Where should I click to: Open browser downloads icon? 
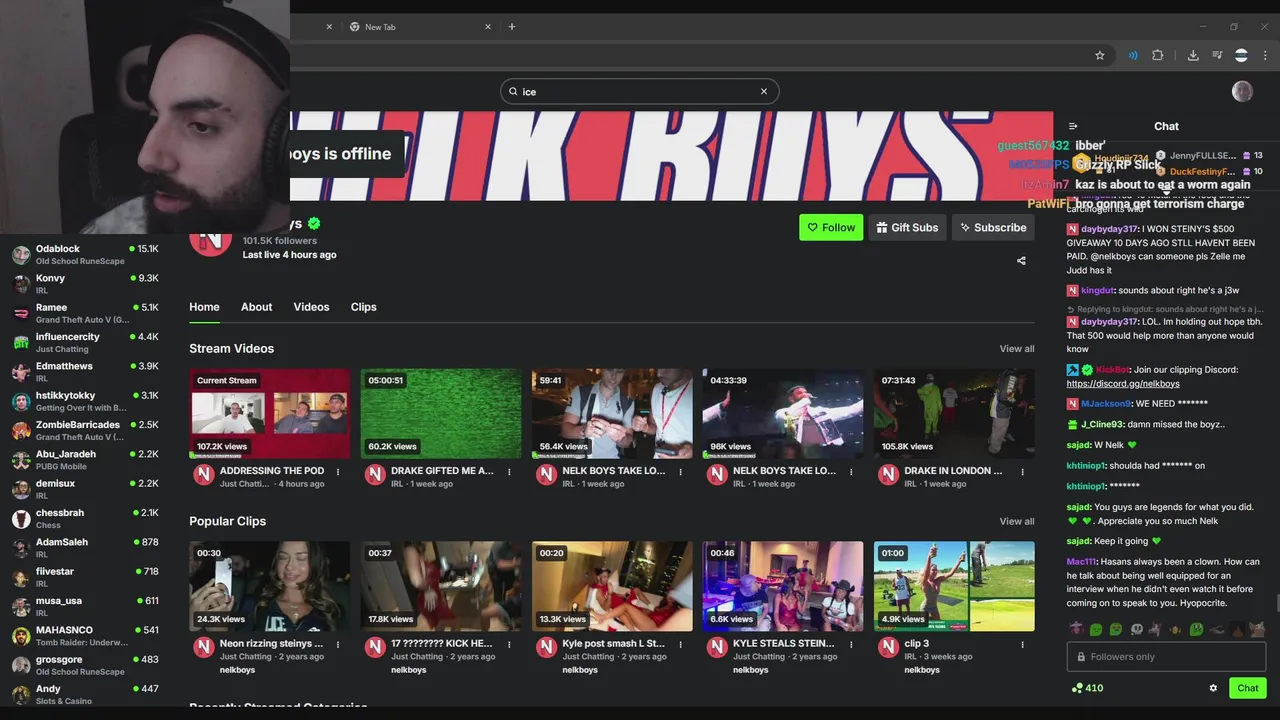[x=1193, y=55]
